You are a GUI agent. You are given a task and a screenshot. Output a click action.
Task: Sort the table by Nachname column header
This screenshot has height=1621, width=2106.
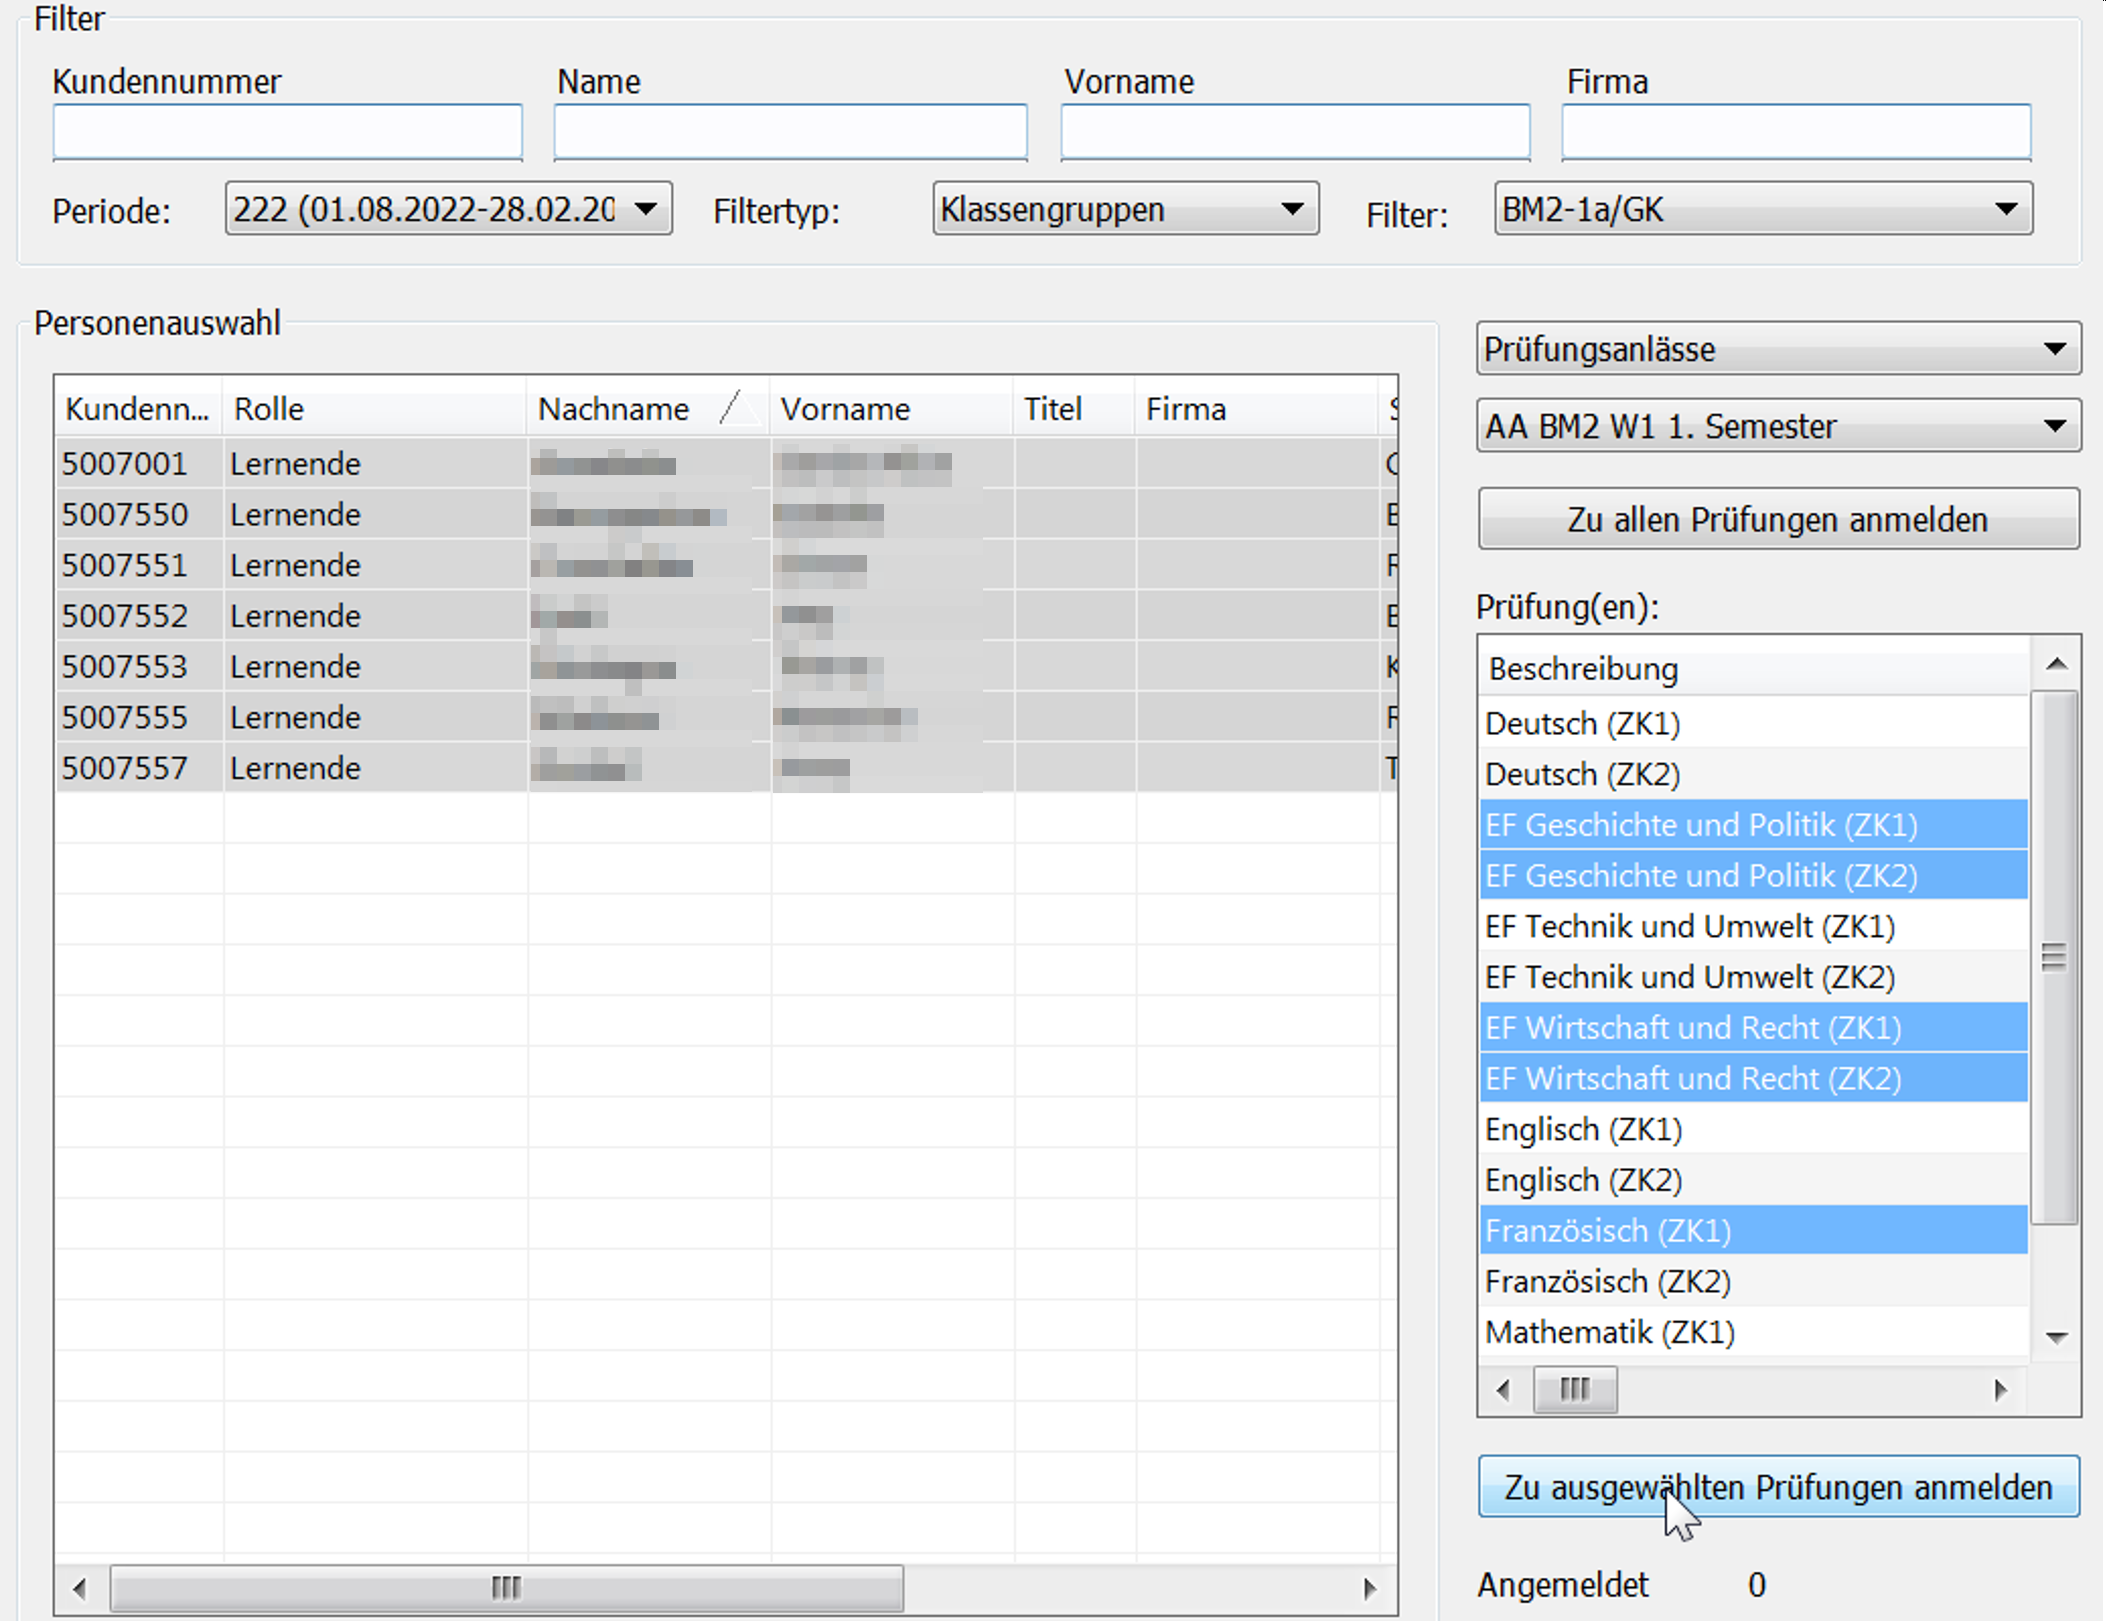(x=613, y=409)
